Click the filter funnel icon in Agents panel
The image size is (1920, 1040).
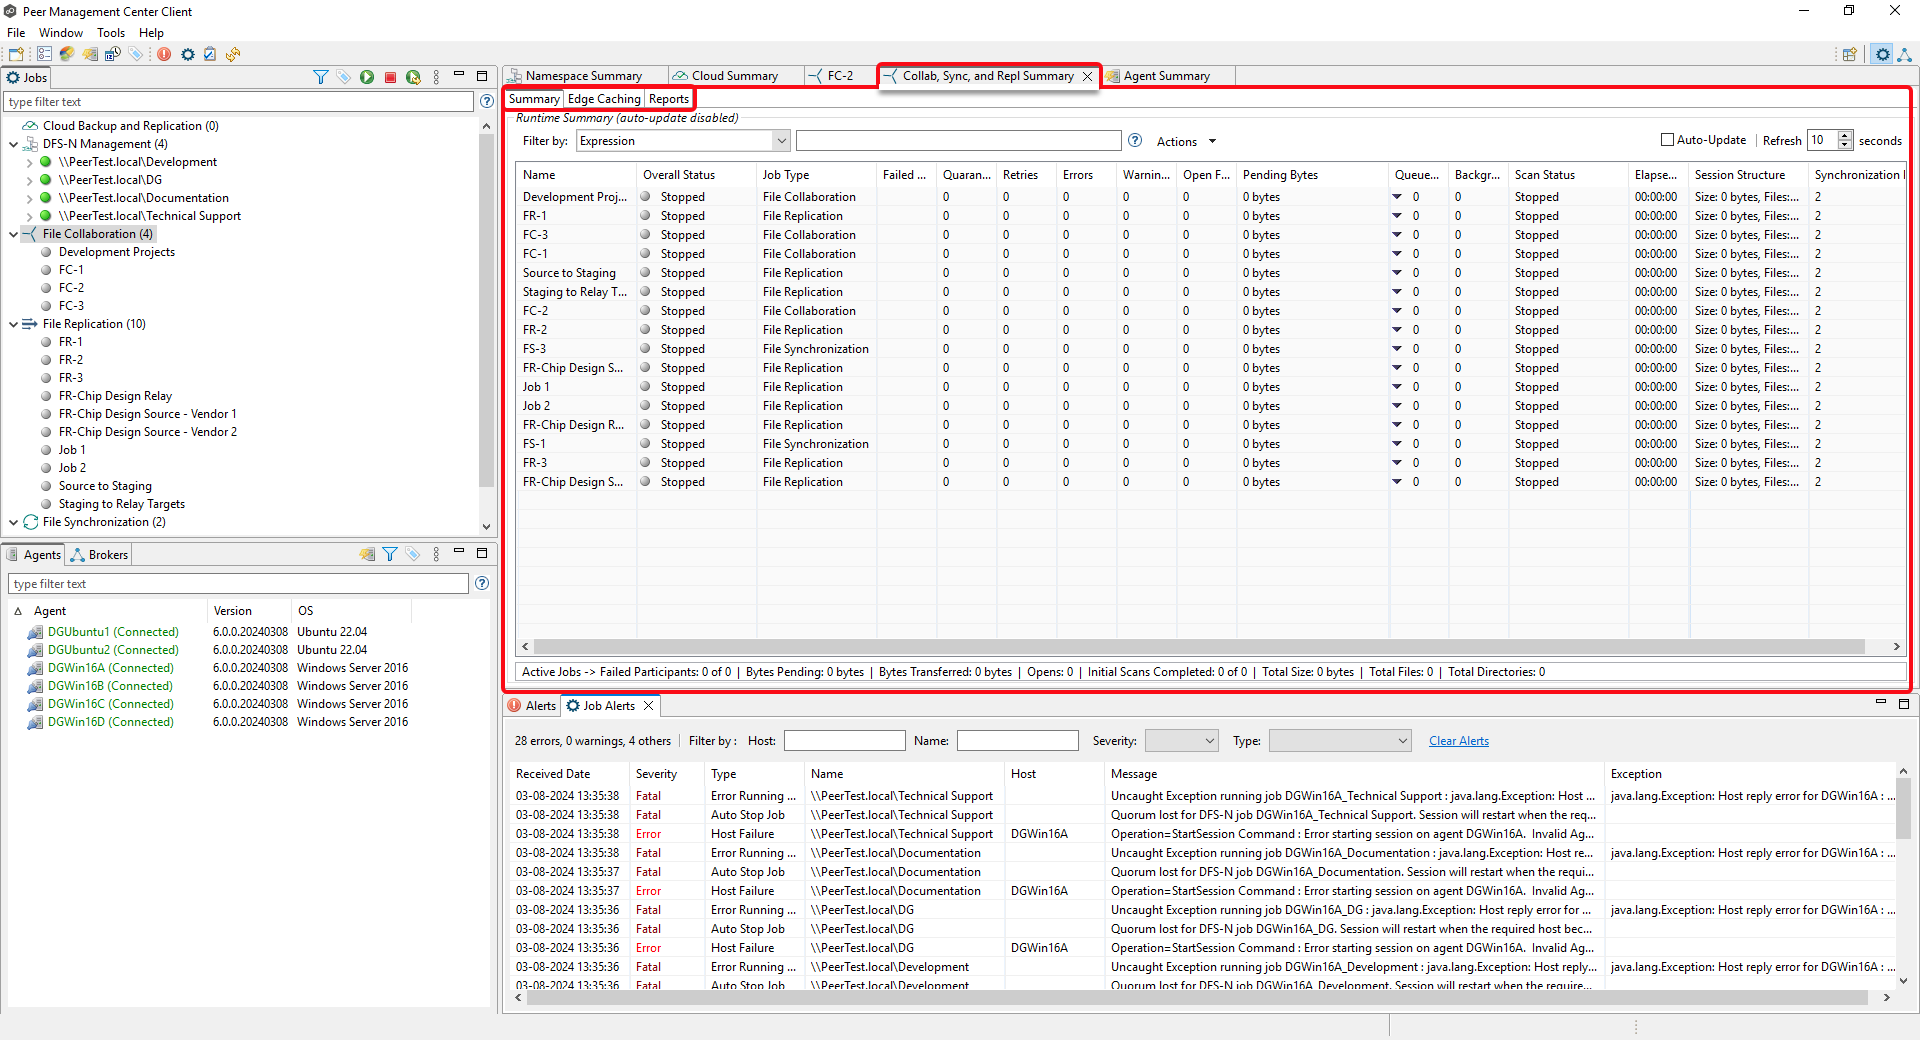(390, 554)
